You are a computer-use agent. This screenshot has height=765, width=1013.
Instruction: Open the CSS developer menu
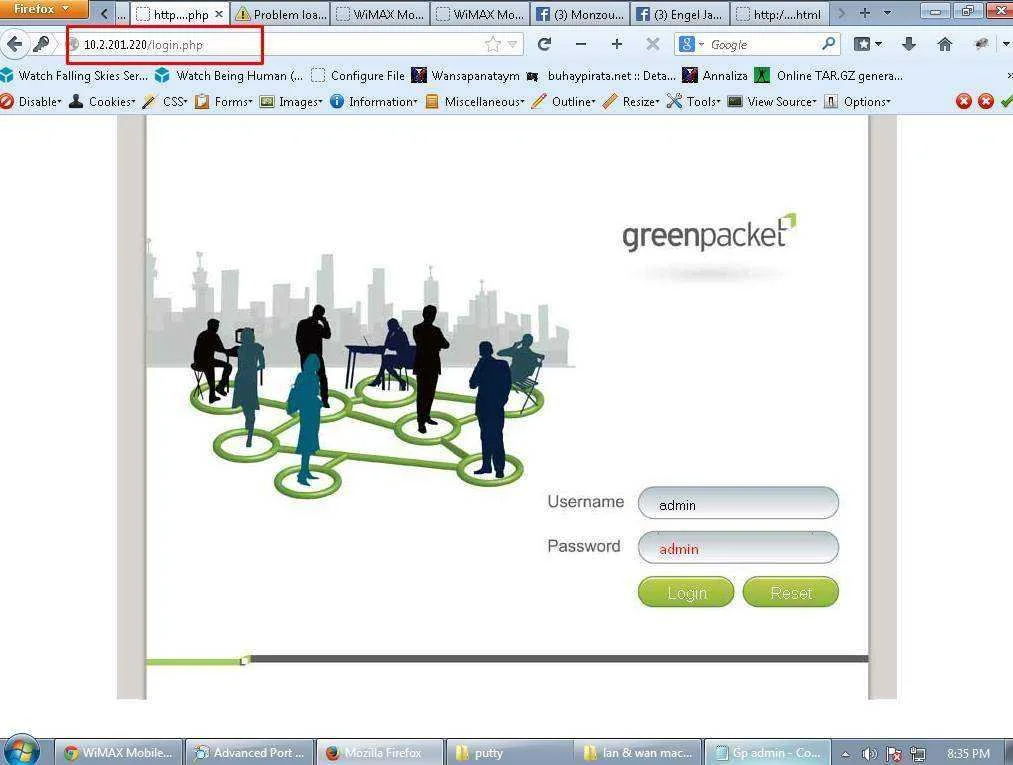tap(165, 101)
